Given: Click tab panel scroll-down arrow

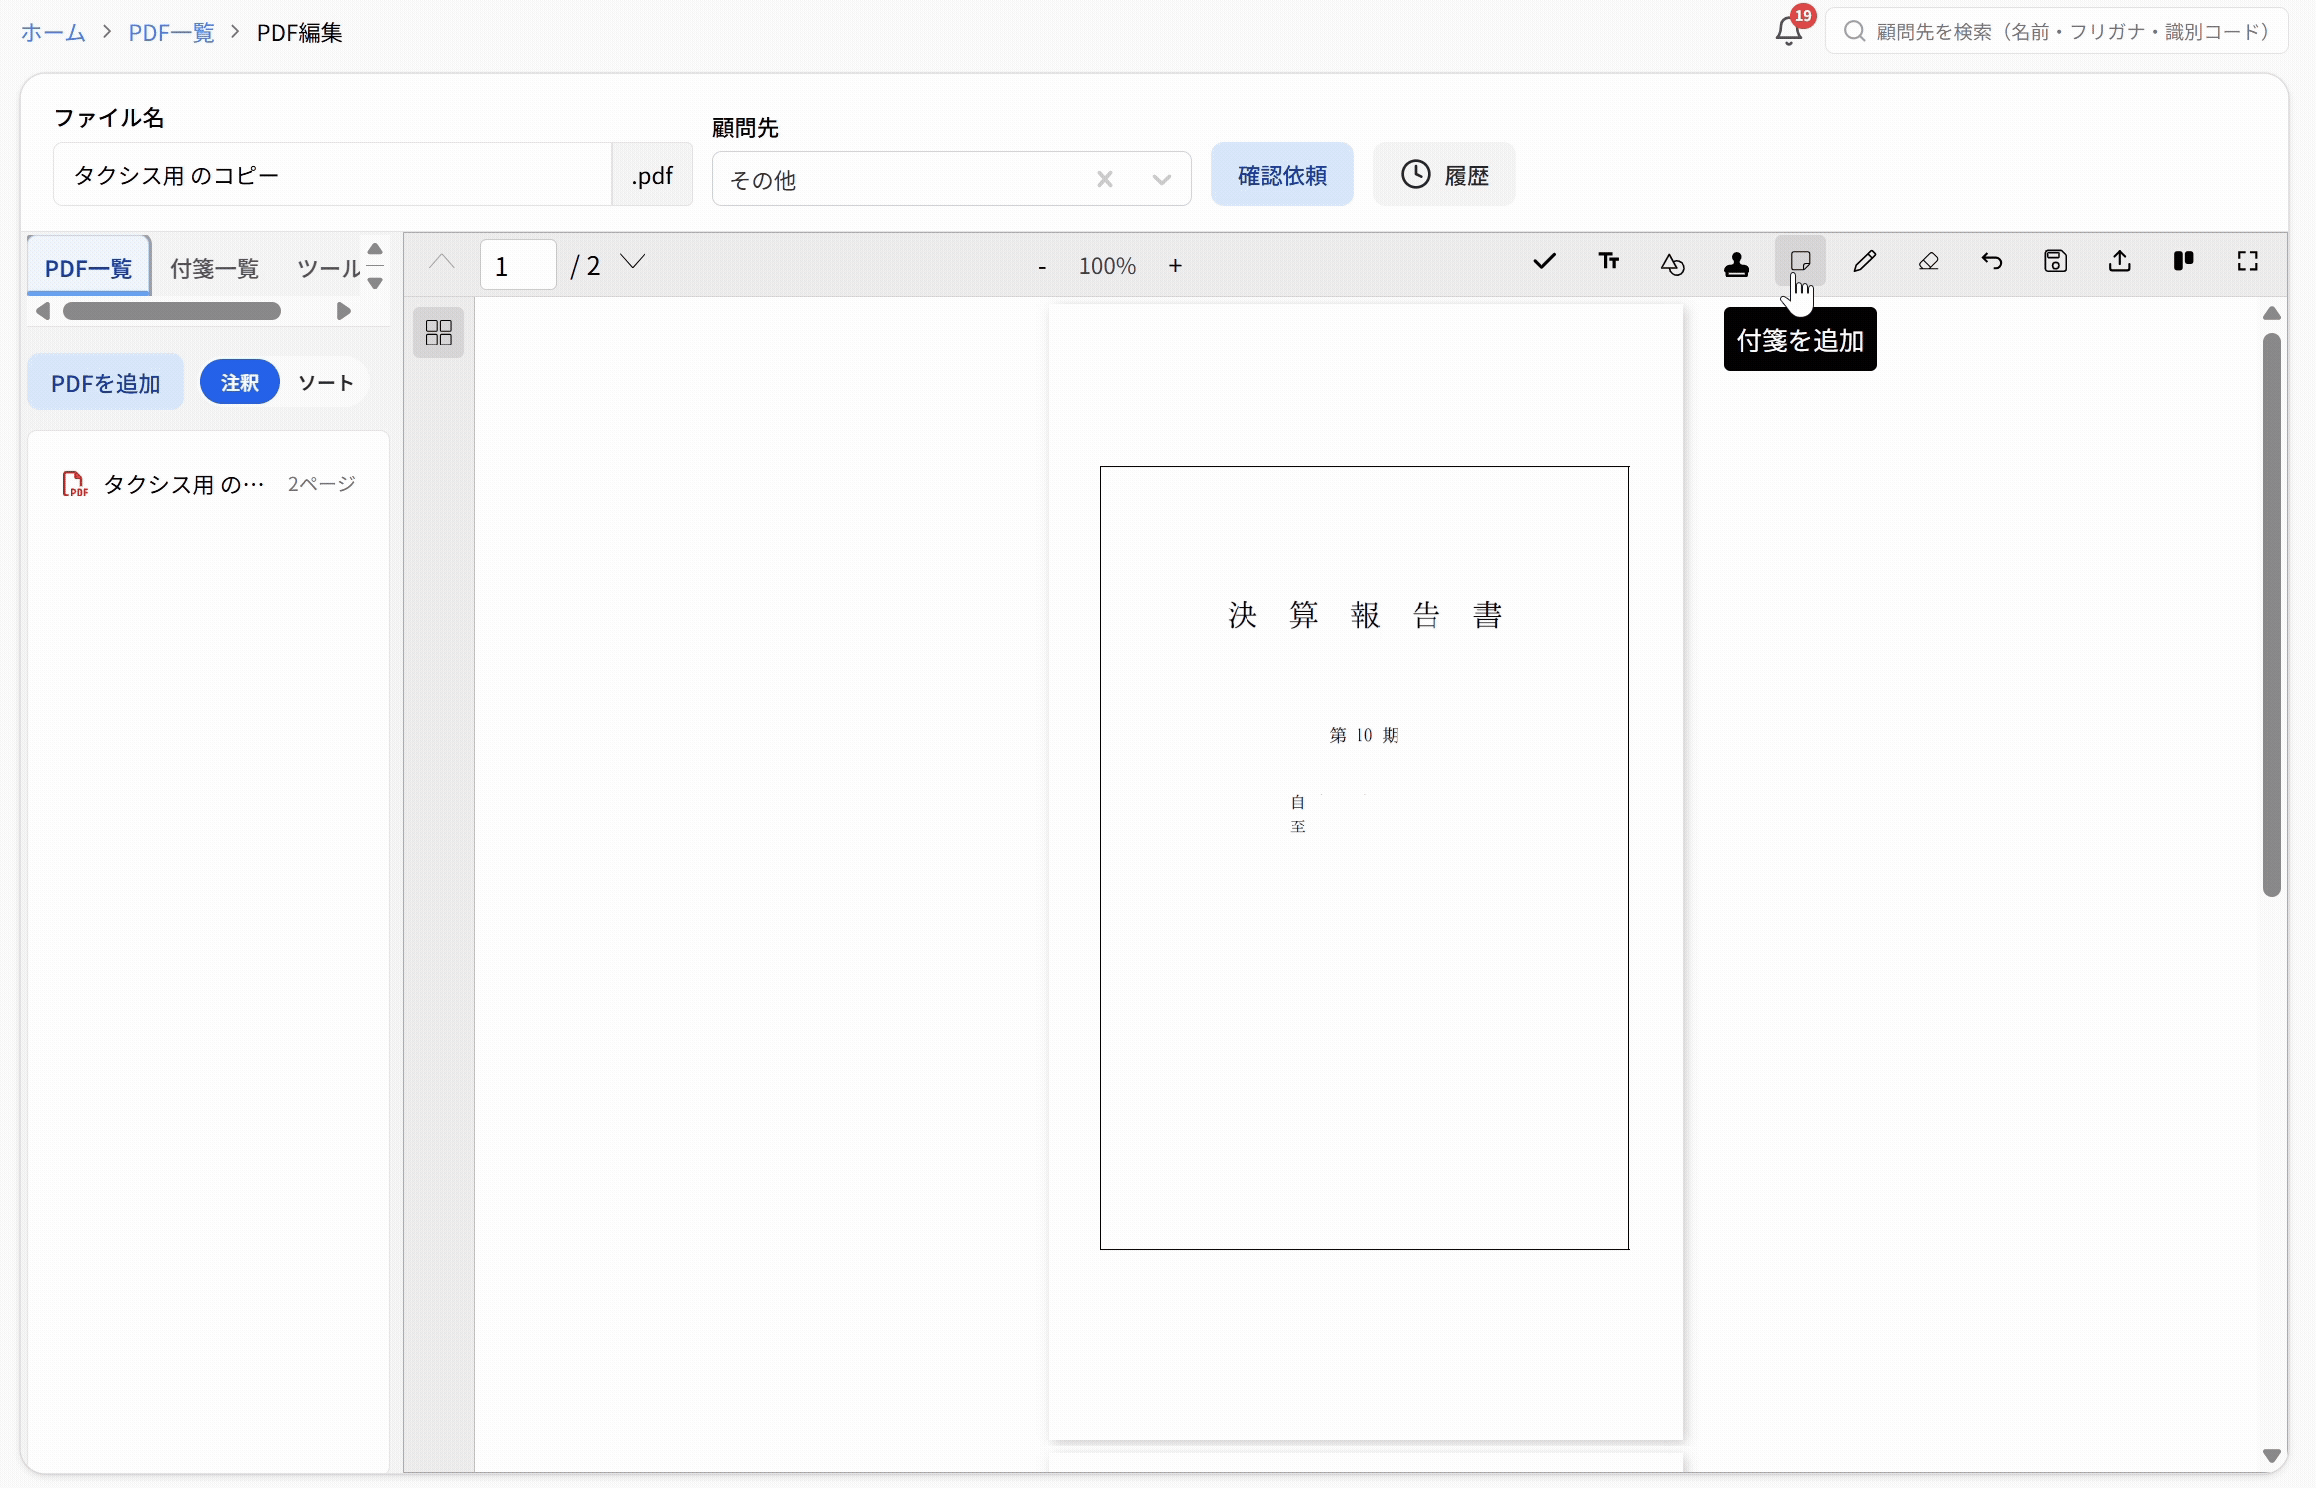Looking at the screenshot, I should (x=375, y=283).
